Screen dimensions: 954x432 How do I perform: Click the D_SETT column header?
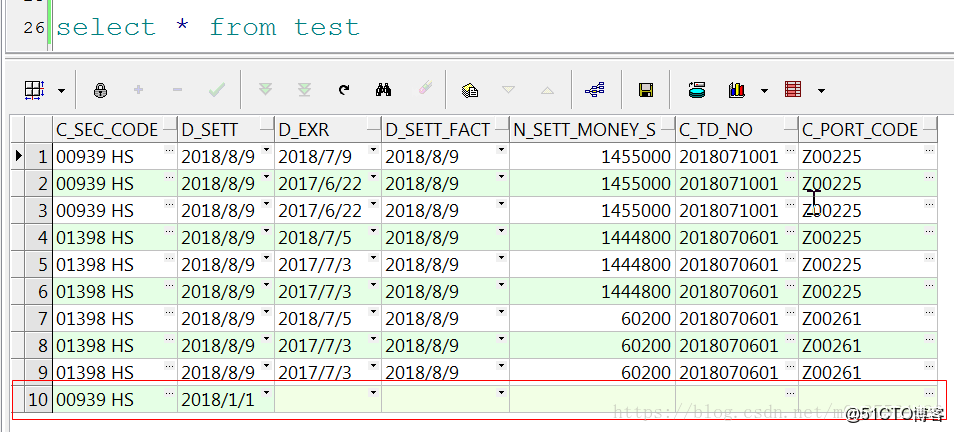click(226, 129)
